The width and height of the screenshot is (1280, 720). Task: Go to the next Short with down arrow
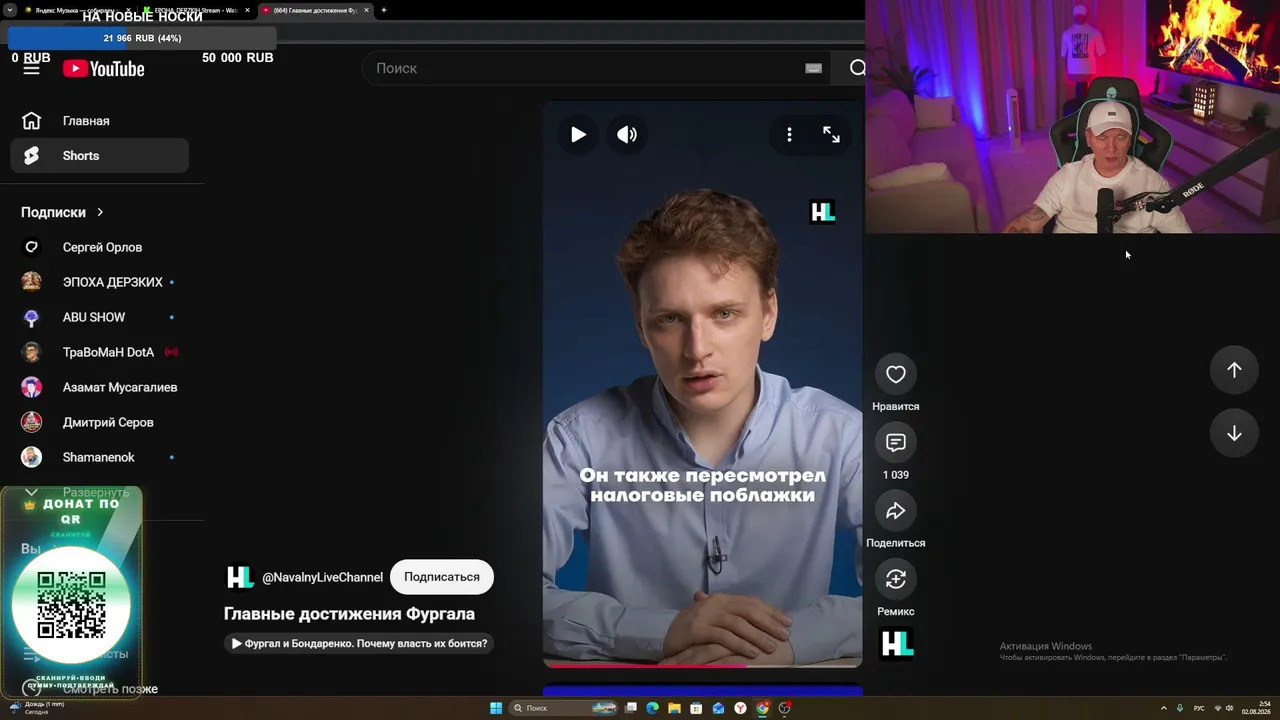[x=1234, y=433]
